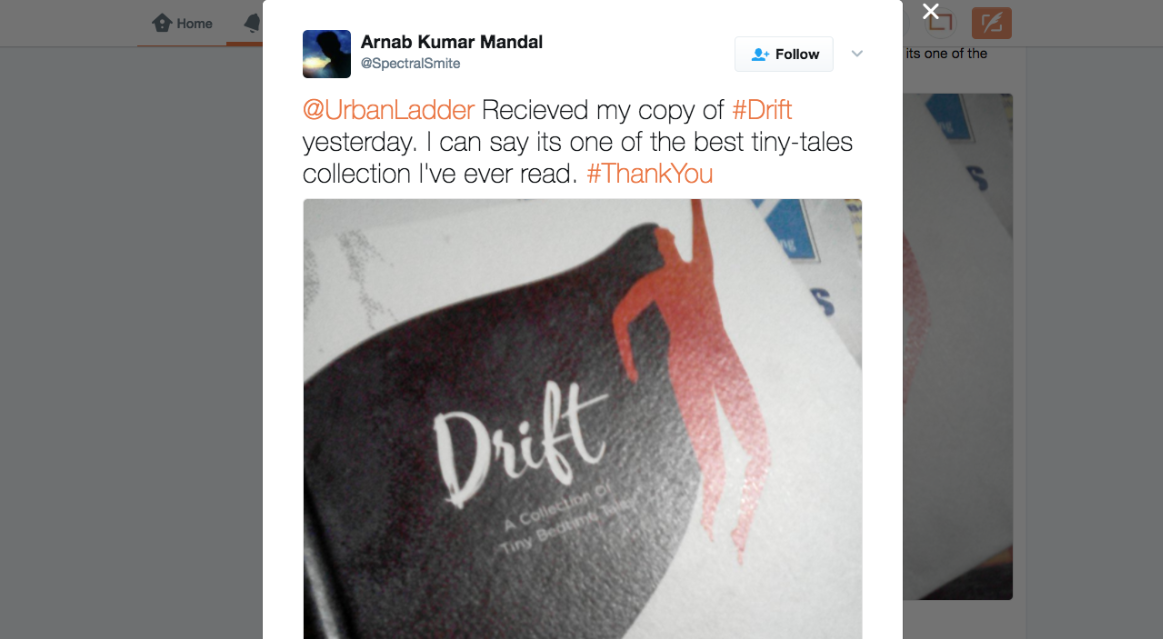Click the #ThankYou hashtag
The width and height of the screenshot is (1163, 639).
click(x=650, y=173)
